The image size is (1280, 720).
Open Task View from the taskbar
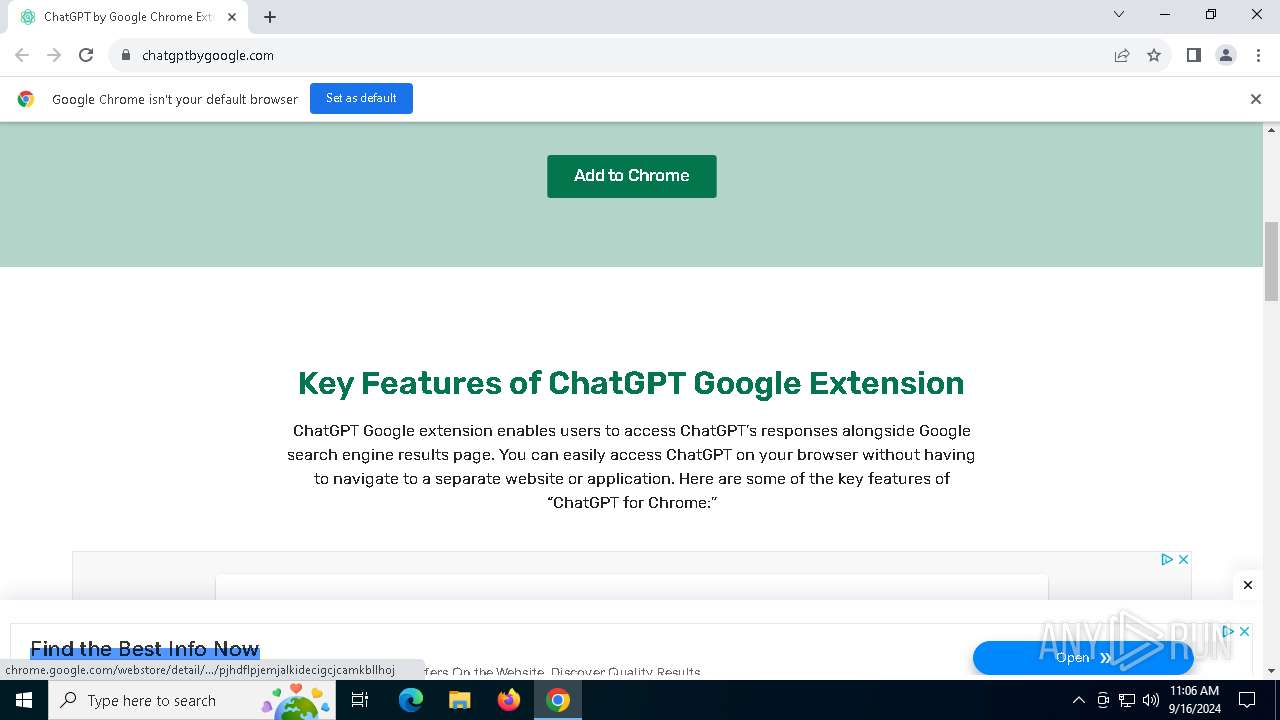(x=360, y=700)
